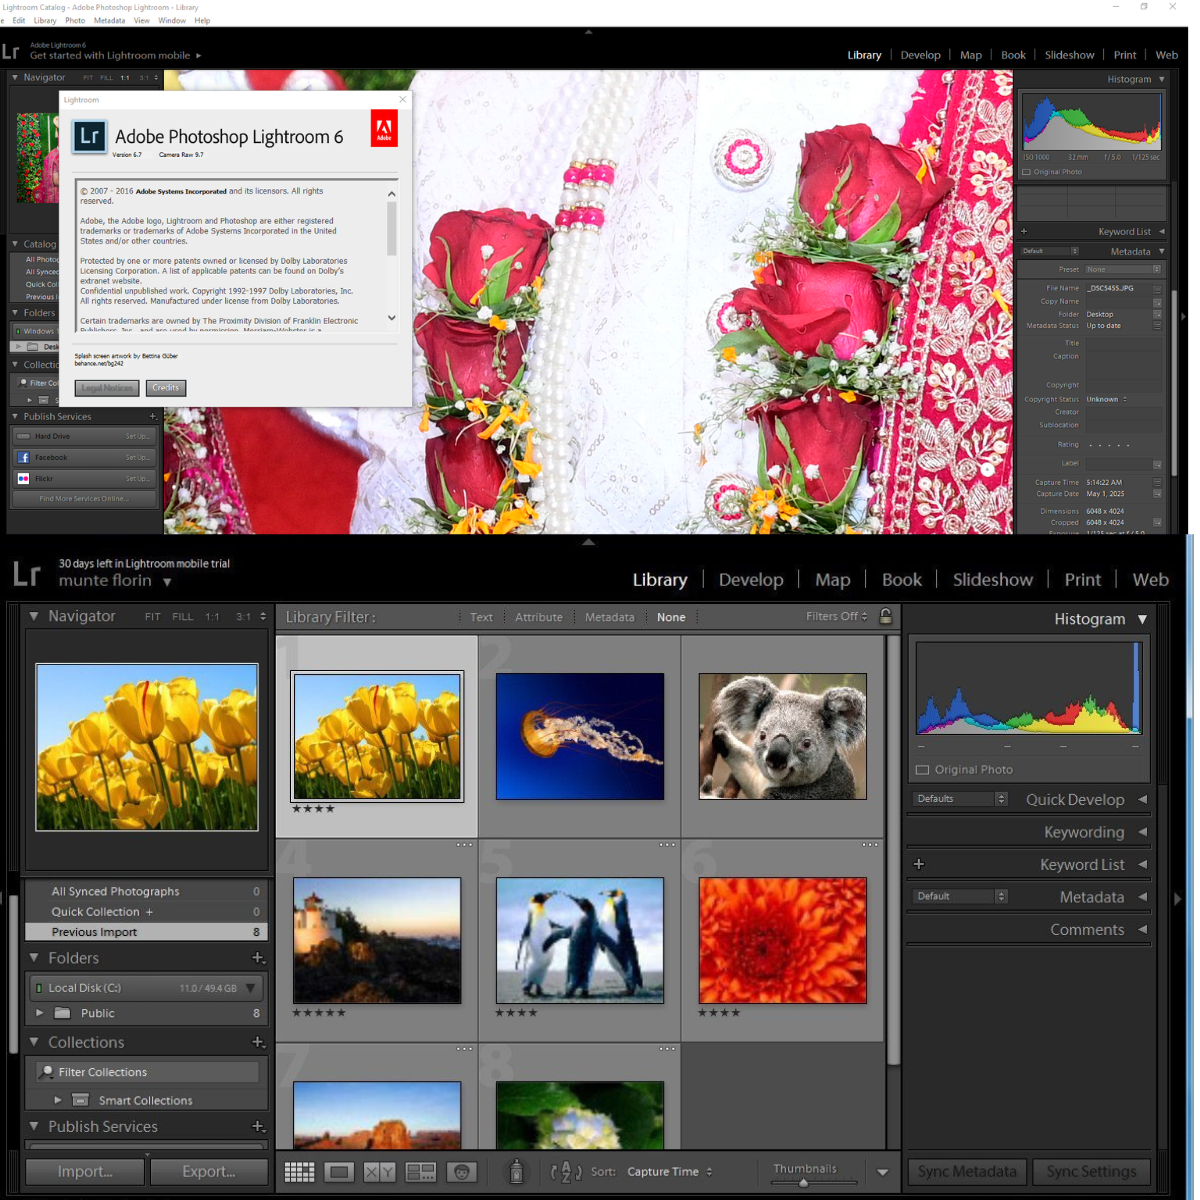This screenshot has height=1200, width=1200.
Task: Enable Original Photo checkbox under lower histogram
Action: 922,770
